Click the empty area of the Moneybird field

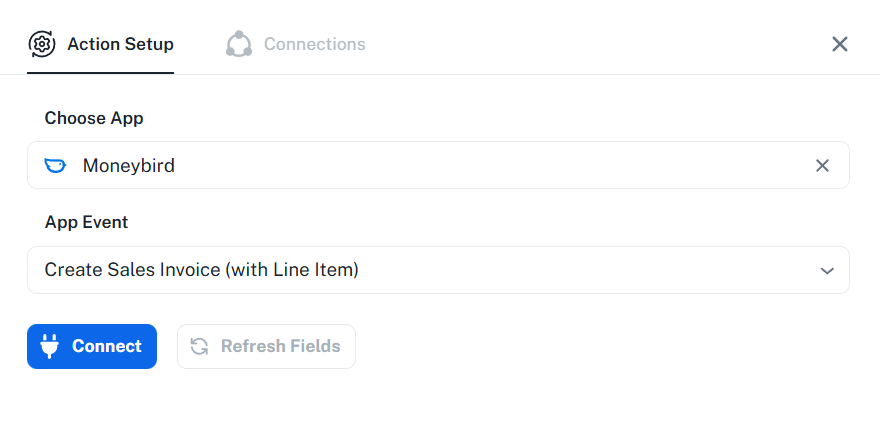[x=500, y=166]
